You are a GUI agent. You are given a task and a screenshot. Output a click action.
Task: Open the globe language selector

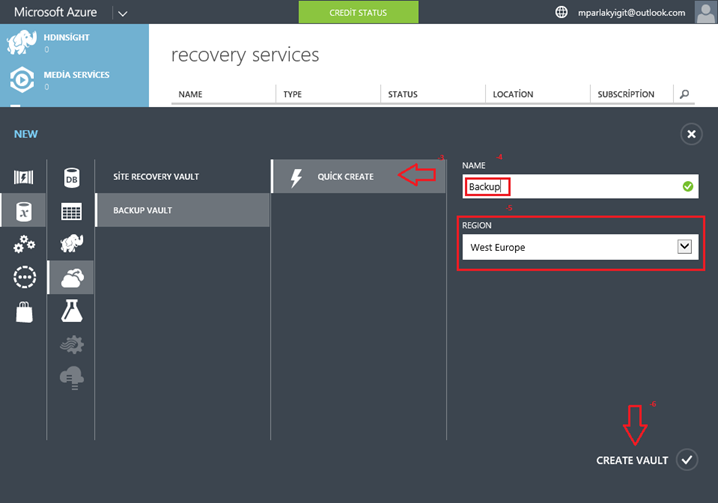pos(561,12)
